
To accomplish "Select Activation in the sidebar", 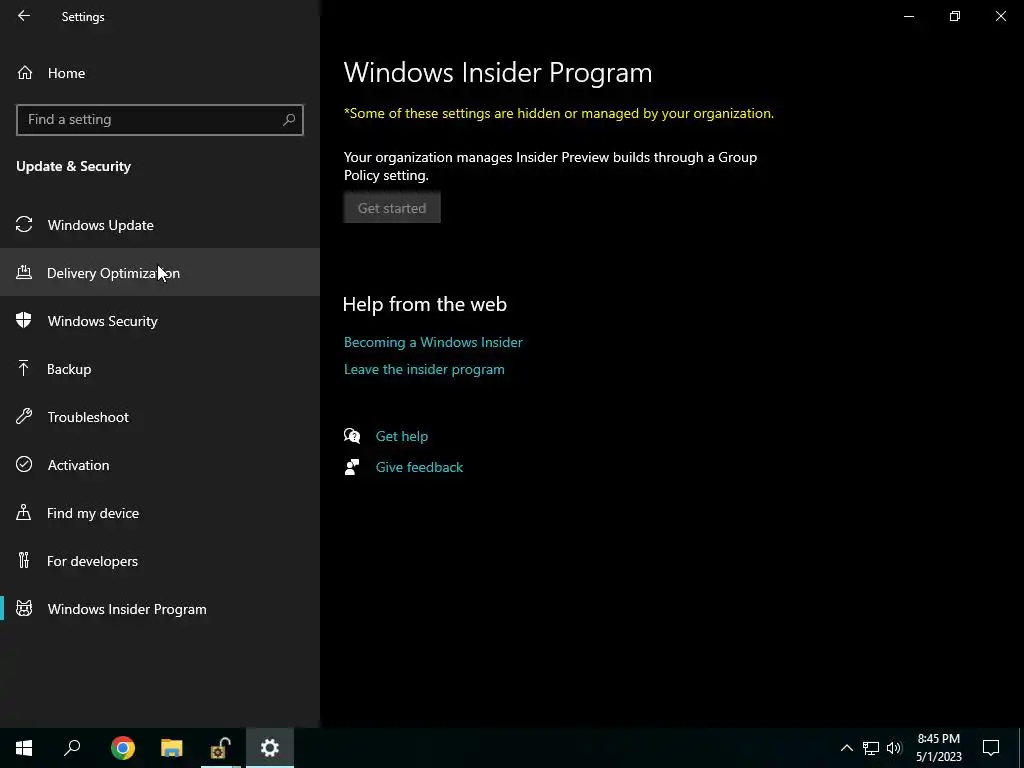I will [160, 464].
